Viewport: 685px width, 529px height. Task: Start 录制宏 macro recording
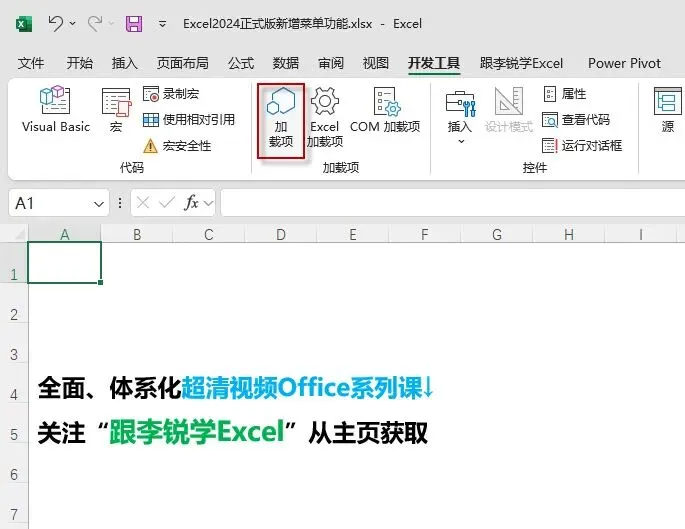171,93
